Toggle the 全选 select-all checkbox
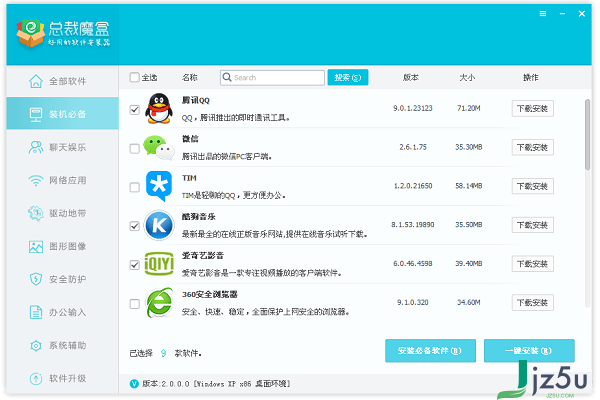Image resolution: width=600 pixels, height=400 pixels. coord(134,77)
